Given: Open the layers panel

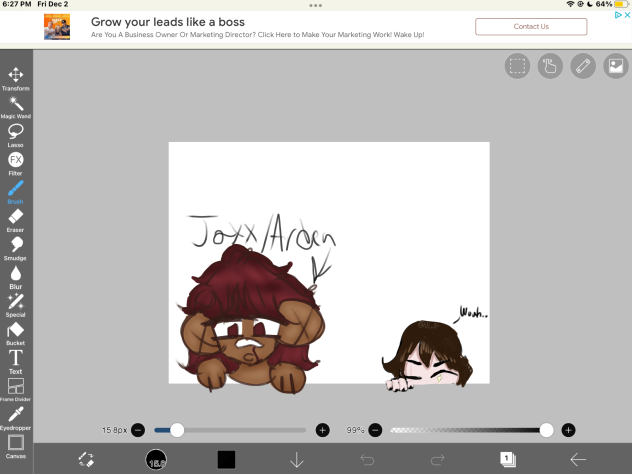Looking at the screenshot, I should pos(508,459).
